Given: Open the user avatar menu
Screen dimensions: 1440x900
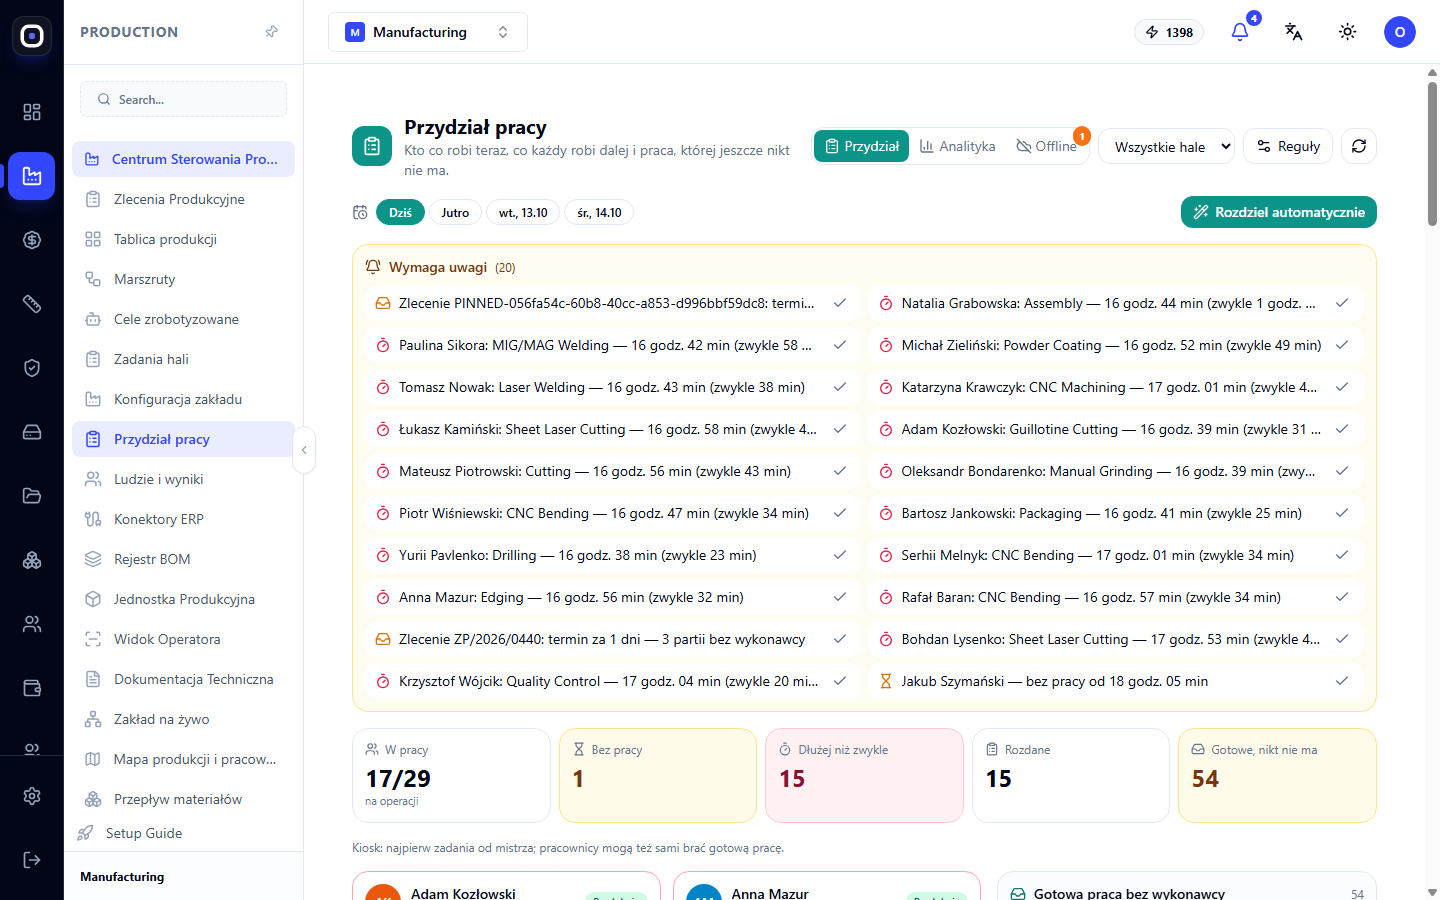Looking at the screenshot, I should pyautogui.click(x=1400, y=32).
